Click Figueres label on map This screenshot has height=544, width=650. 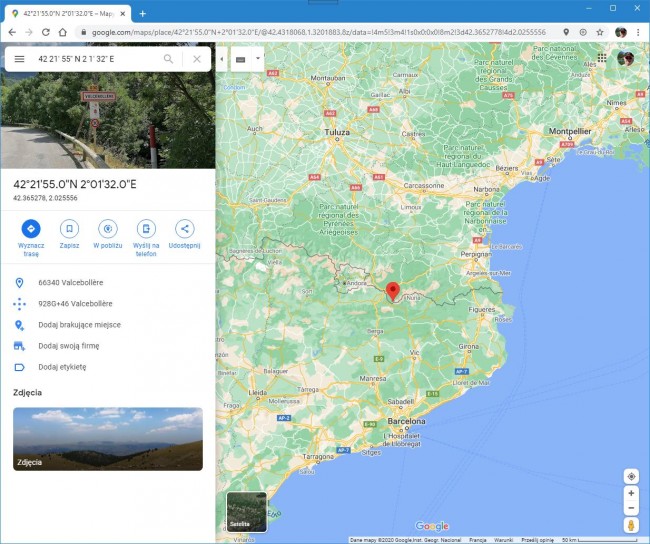coord(482,309)
